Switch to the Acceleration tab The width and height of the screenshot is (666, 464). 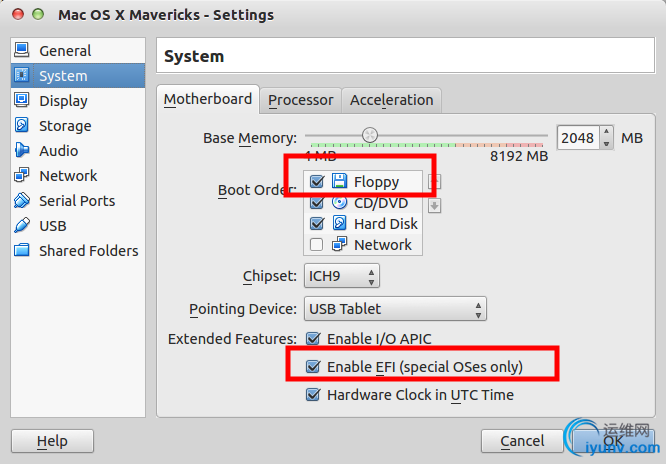(391, 100)
